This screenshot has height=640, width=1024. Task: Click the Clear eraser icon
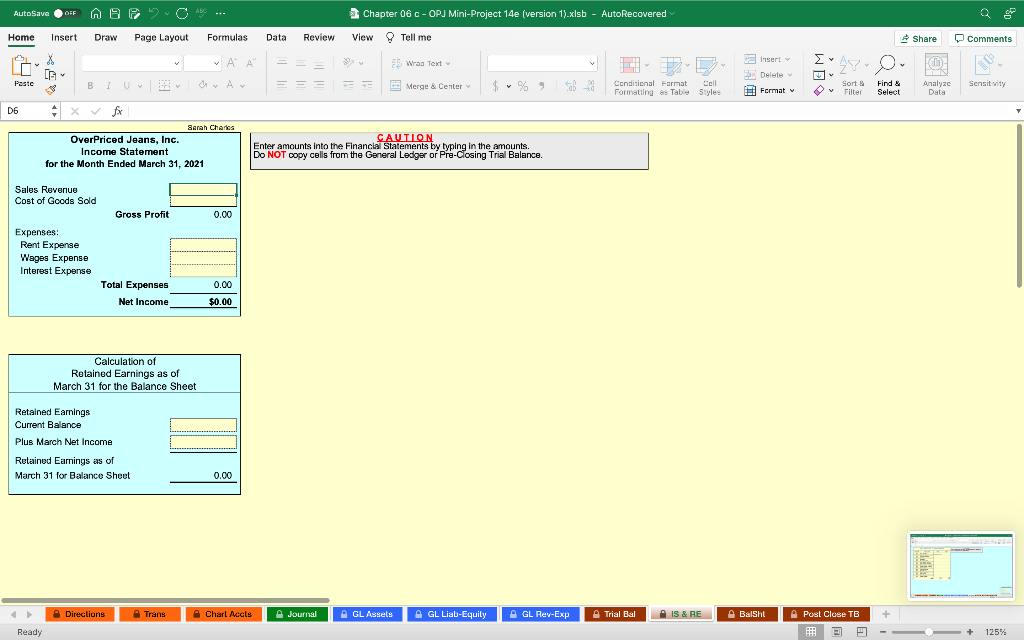(x=819, y=90)
